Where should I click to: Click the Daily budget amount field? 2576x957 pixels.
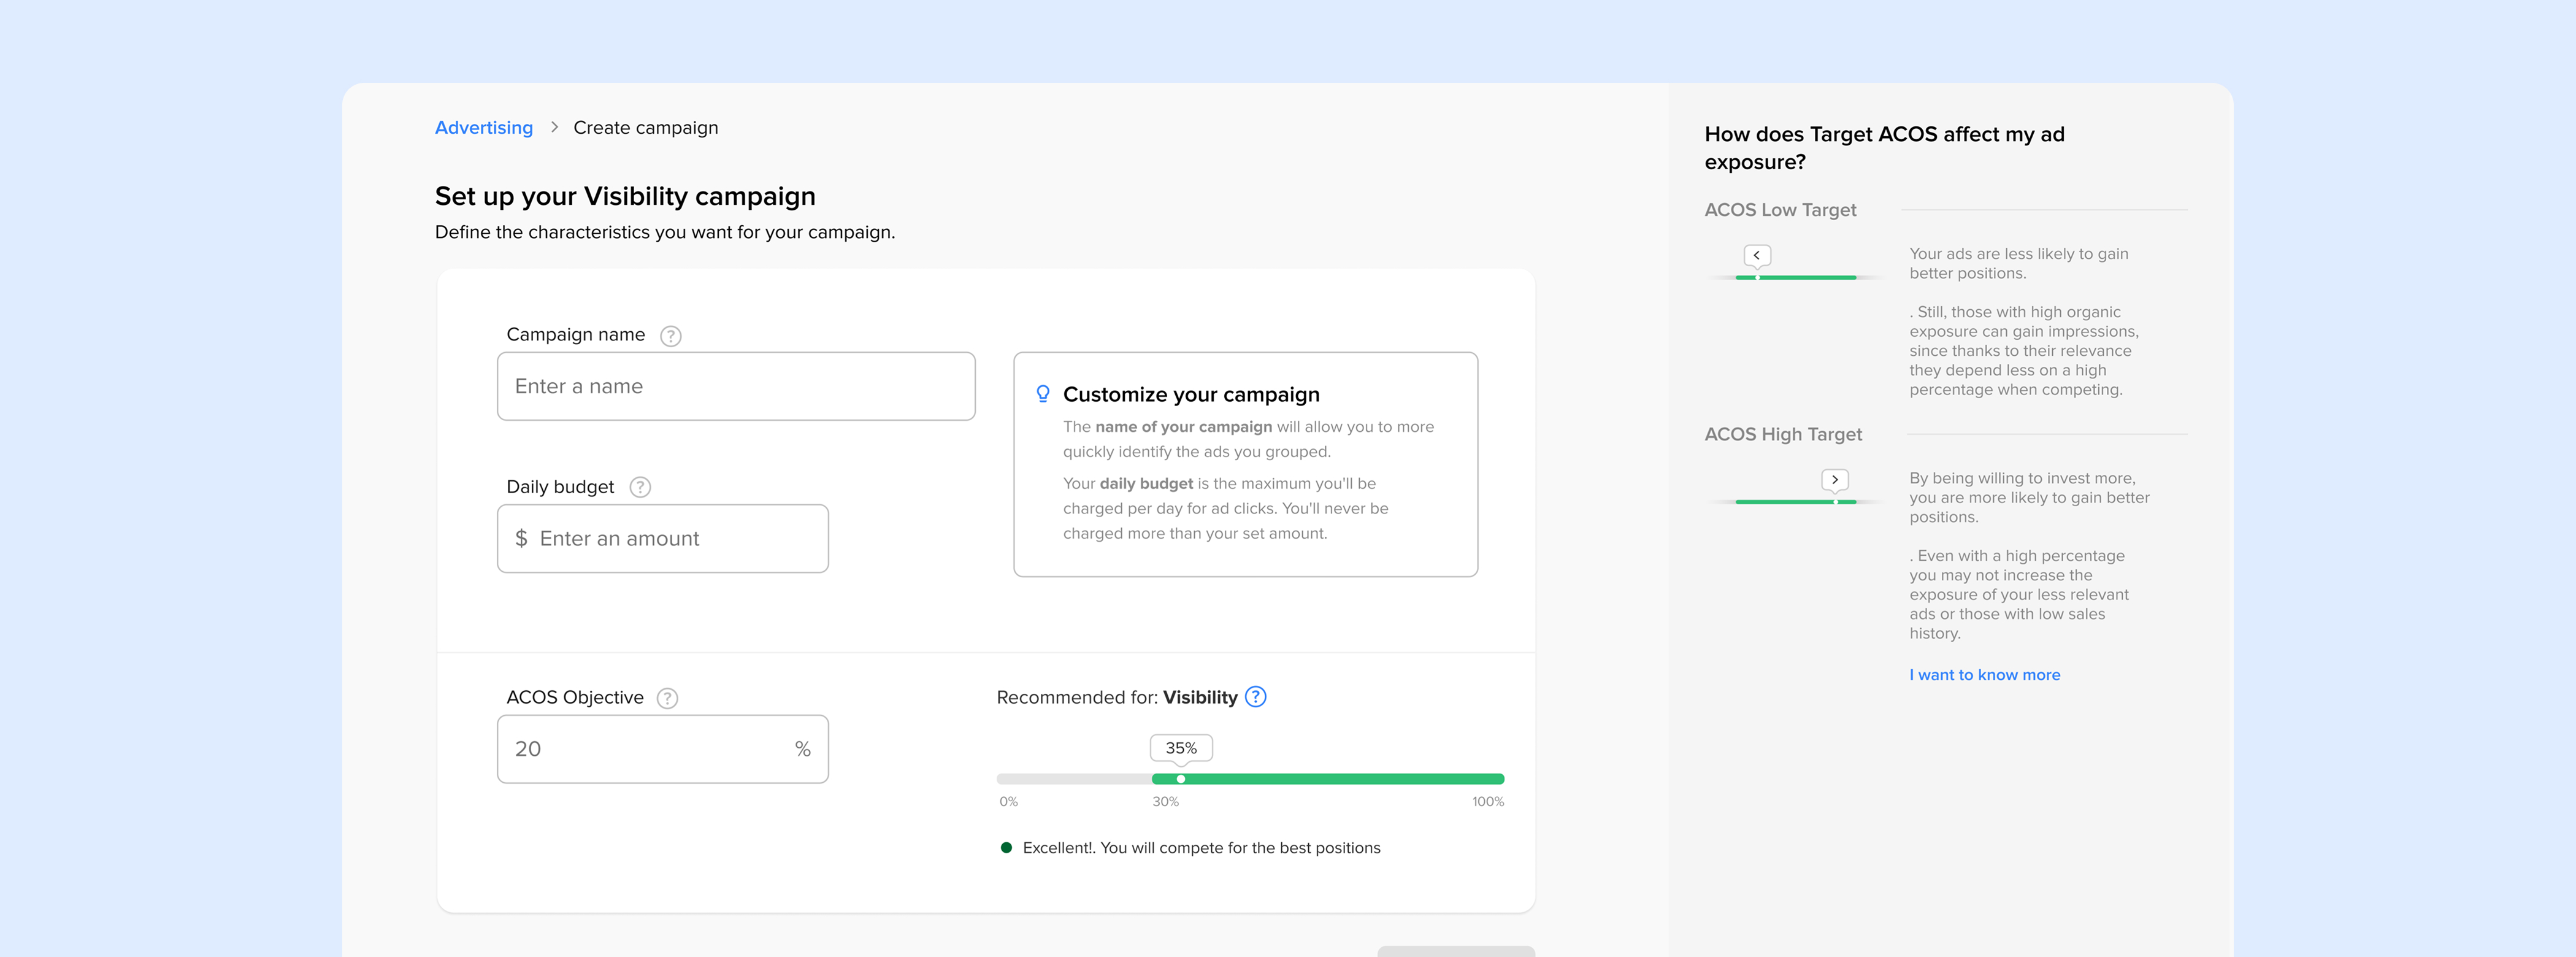point(663,539)
